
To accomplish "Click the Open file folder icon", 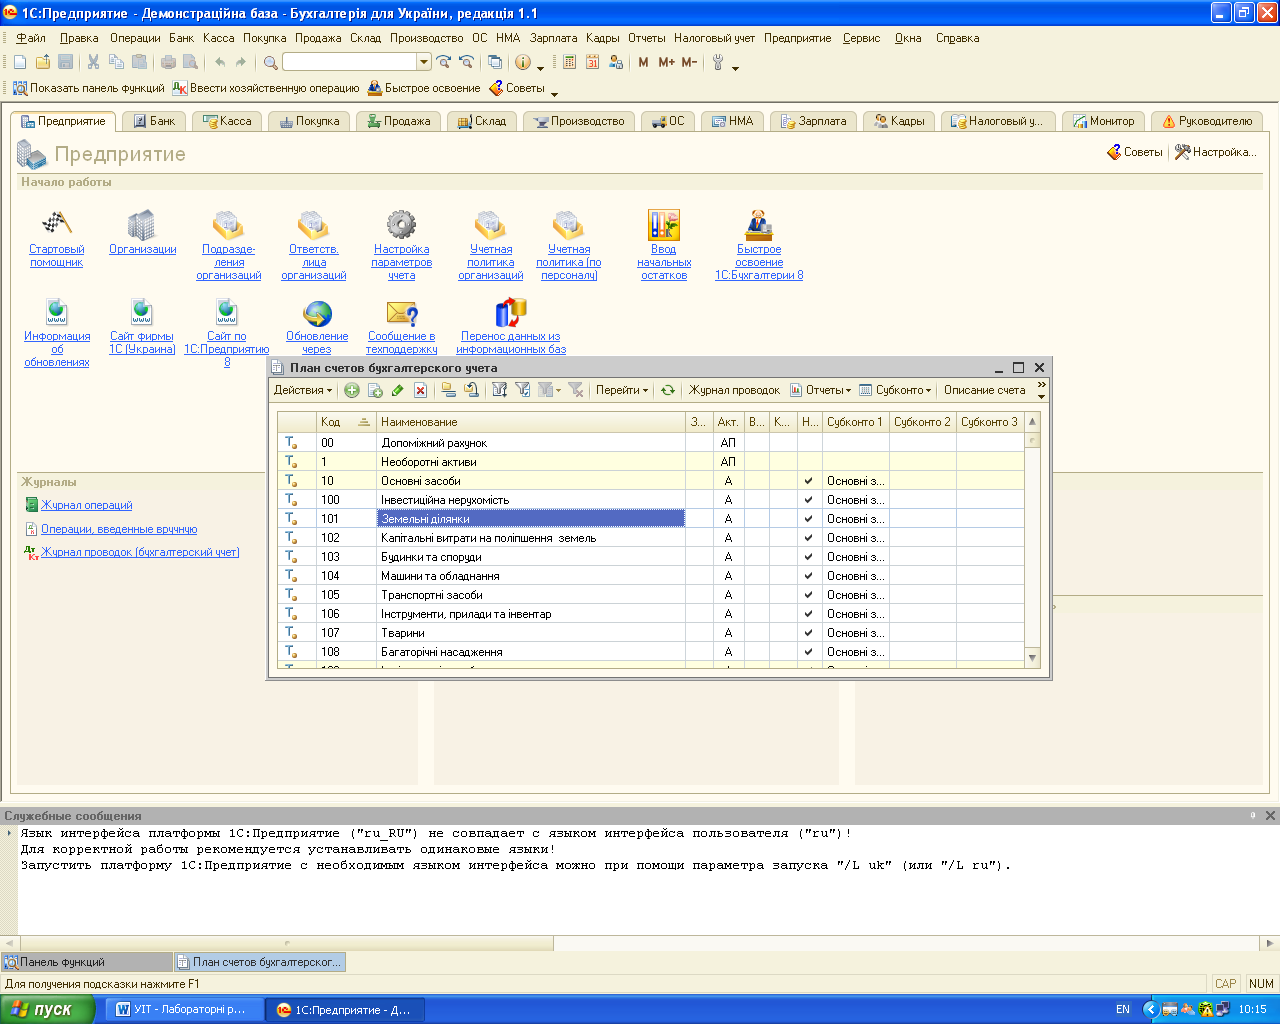I will [x=43, y=62].
